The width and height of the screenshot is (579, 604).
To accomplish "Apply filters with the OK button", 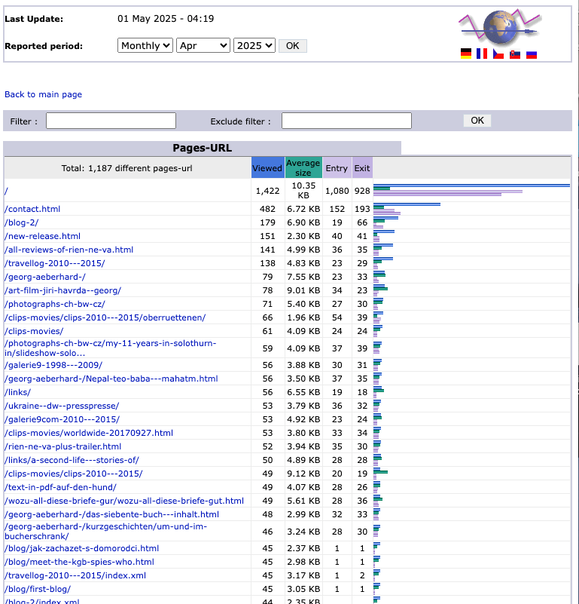I will (x=477, y=121).
